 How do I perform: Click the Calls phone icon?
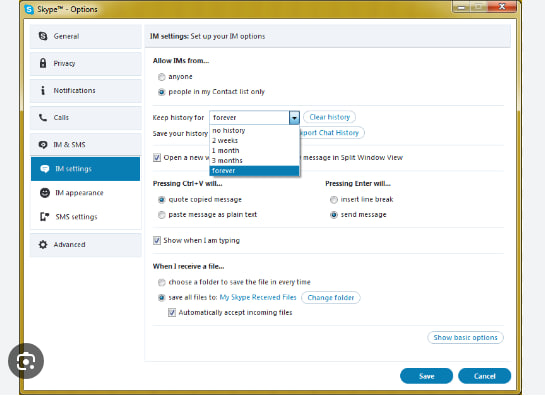(43, 118)
